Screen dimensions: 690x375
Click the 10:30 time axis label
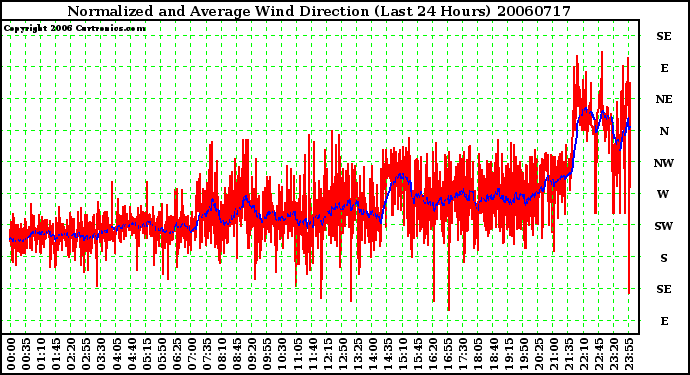click(282, 354)
